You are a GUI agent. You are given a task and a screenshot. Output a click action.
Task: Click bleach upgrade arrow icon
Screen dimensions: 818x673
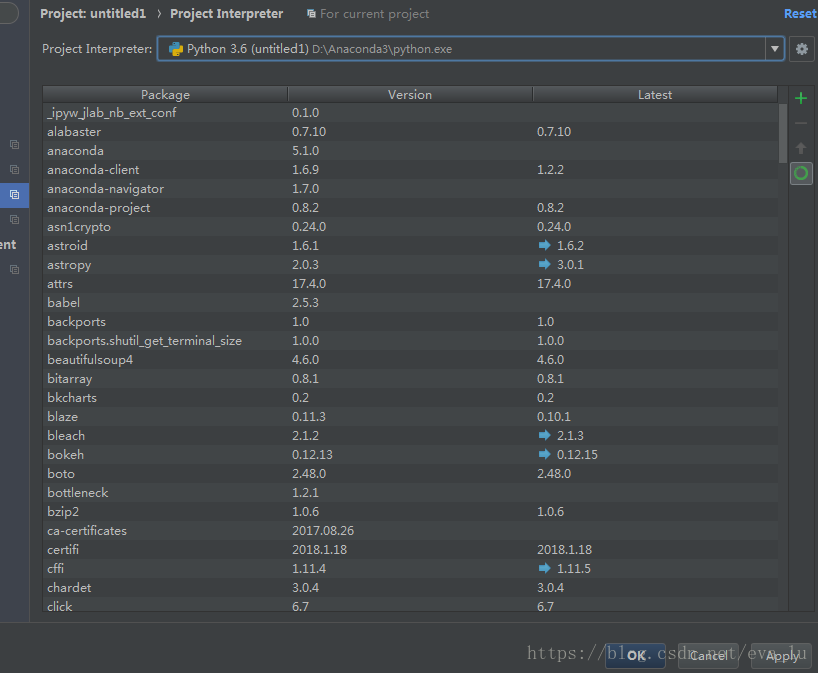pos(544,435)
